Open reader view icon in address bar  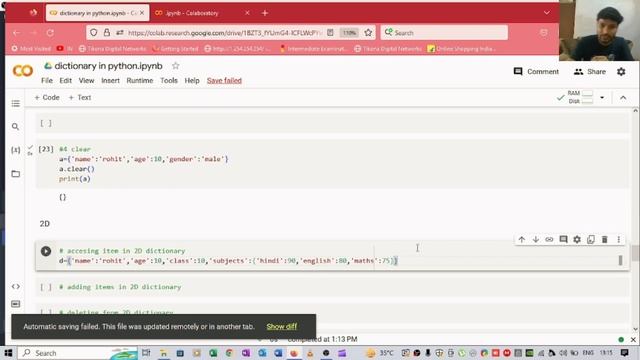pyautogui.click(x=330, y=33)
